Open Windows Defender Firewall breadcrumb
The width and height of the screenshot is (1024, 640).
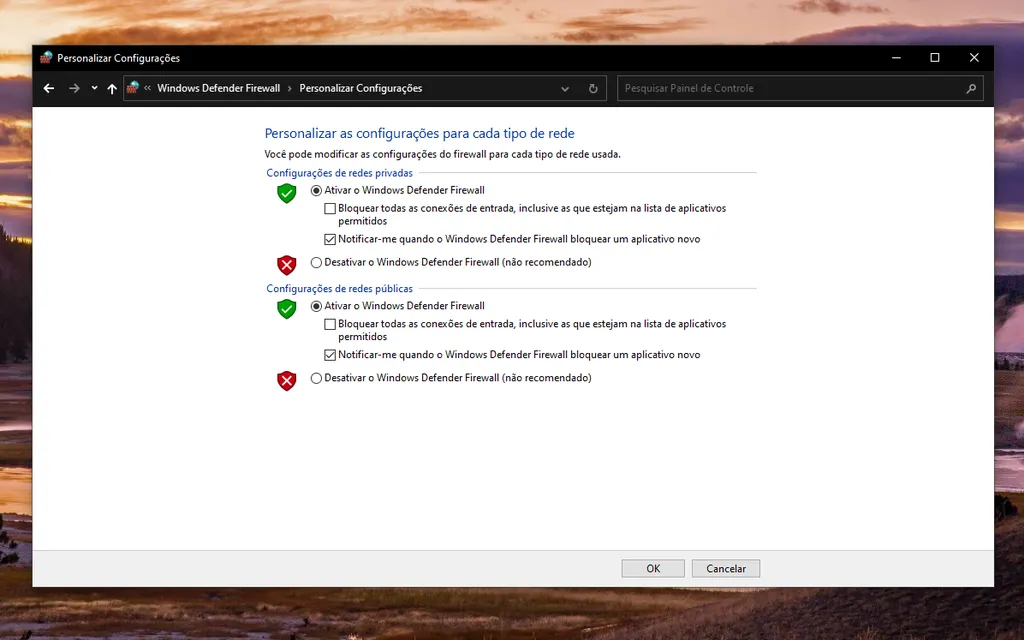pos(218,88)
